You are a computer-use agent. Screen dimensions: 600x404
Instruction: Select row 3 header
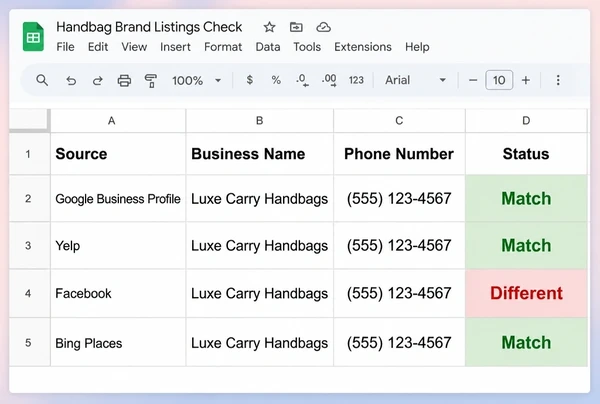pyautogui.click(x=29, y=246)
